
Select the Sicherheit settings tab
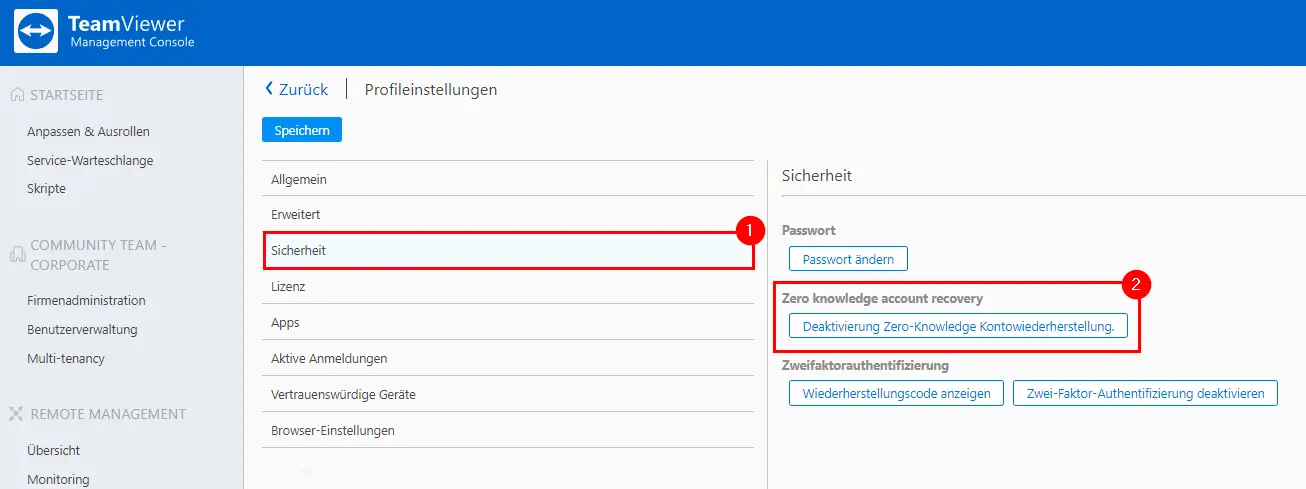click(508, 250)
